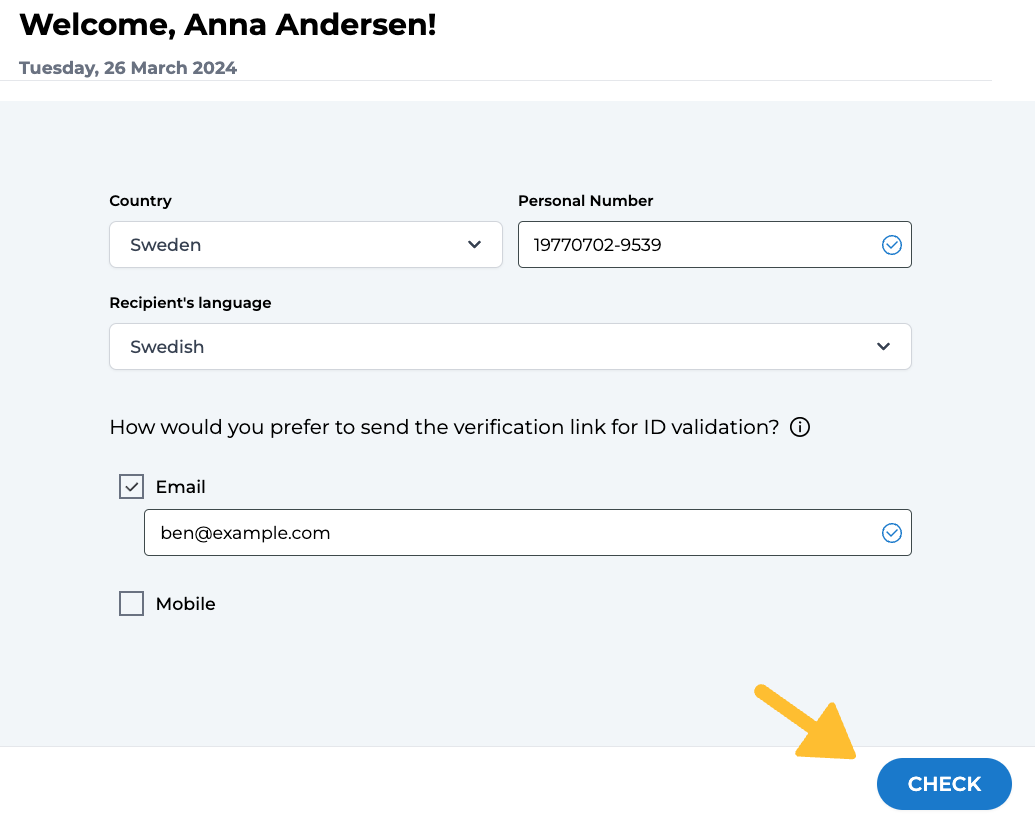
Task: Click the Email option label
Action: coord(181,487)
